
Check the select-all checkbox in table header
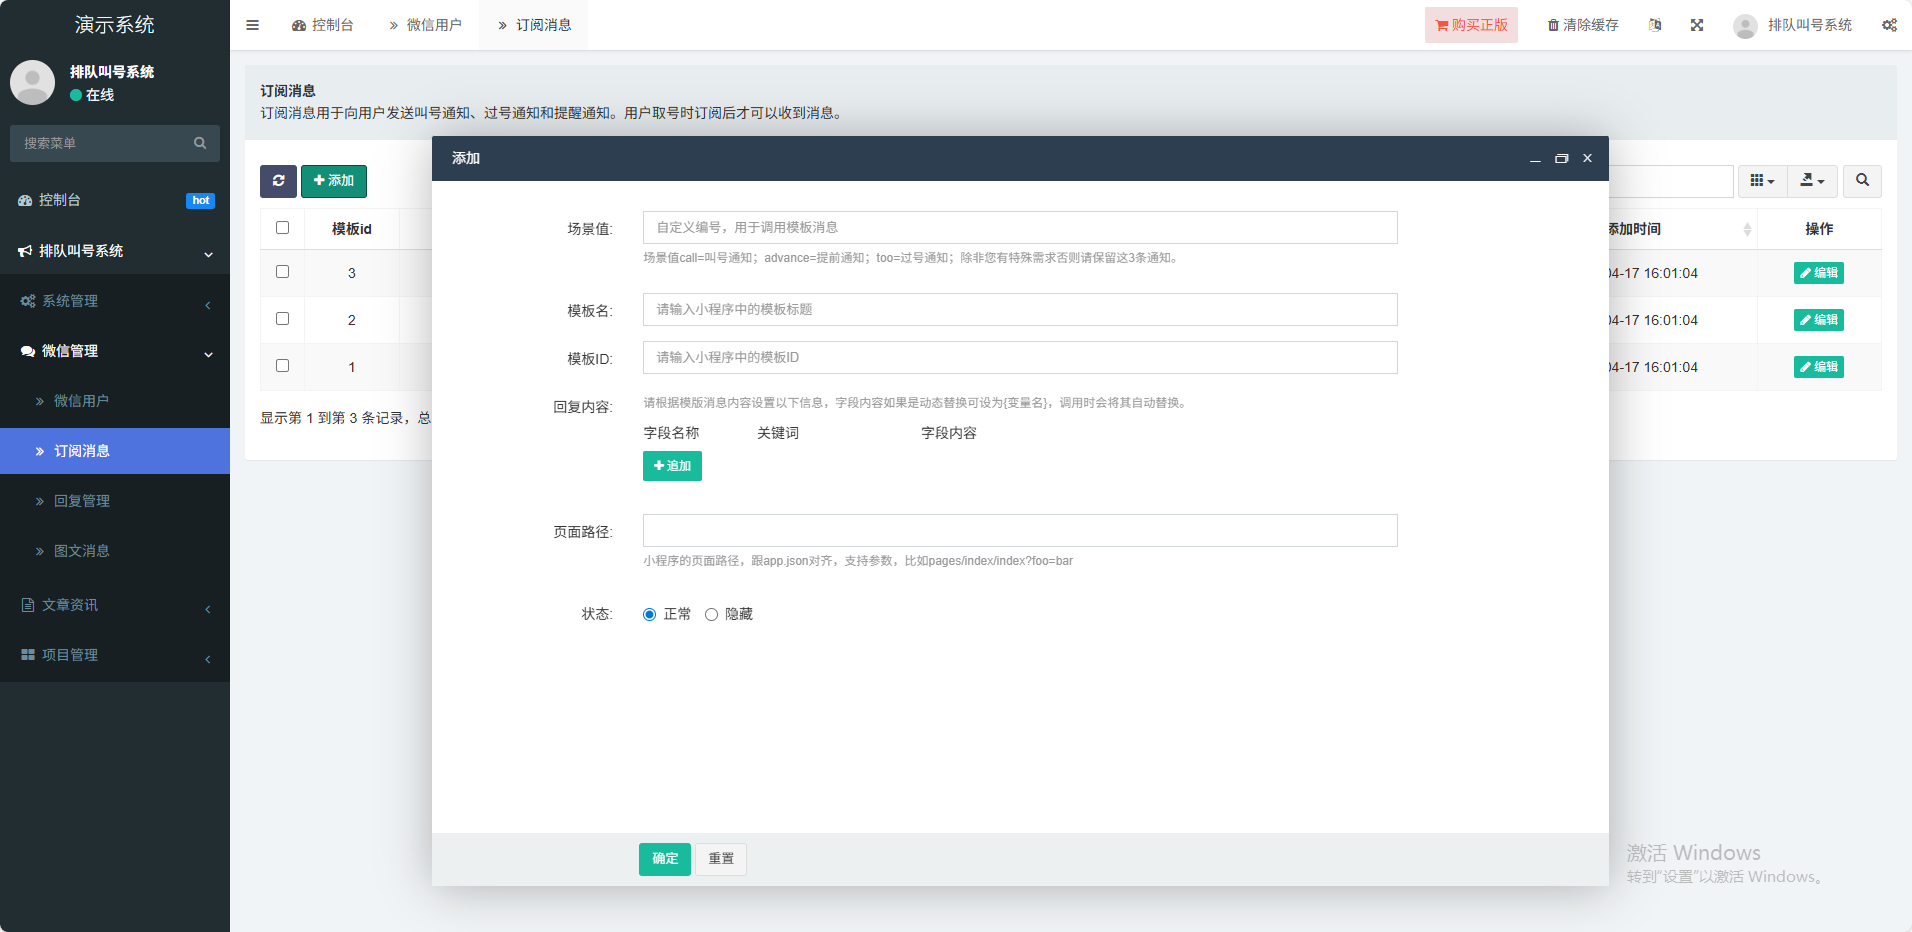point(282,228)
